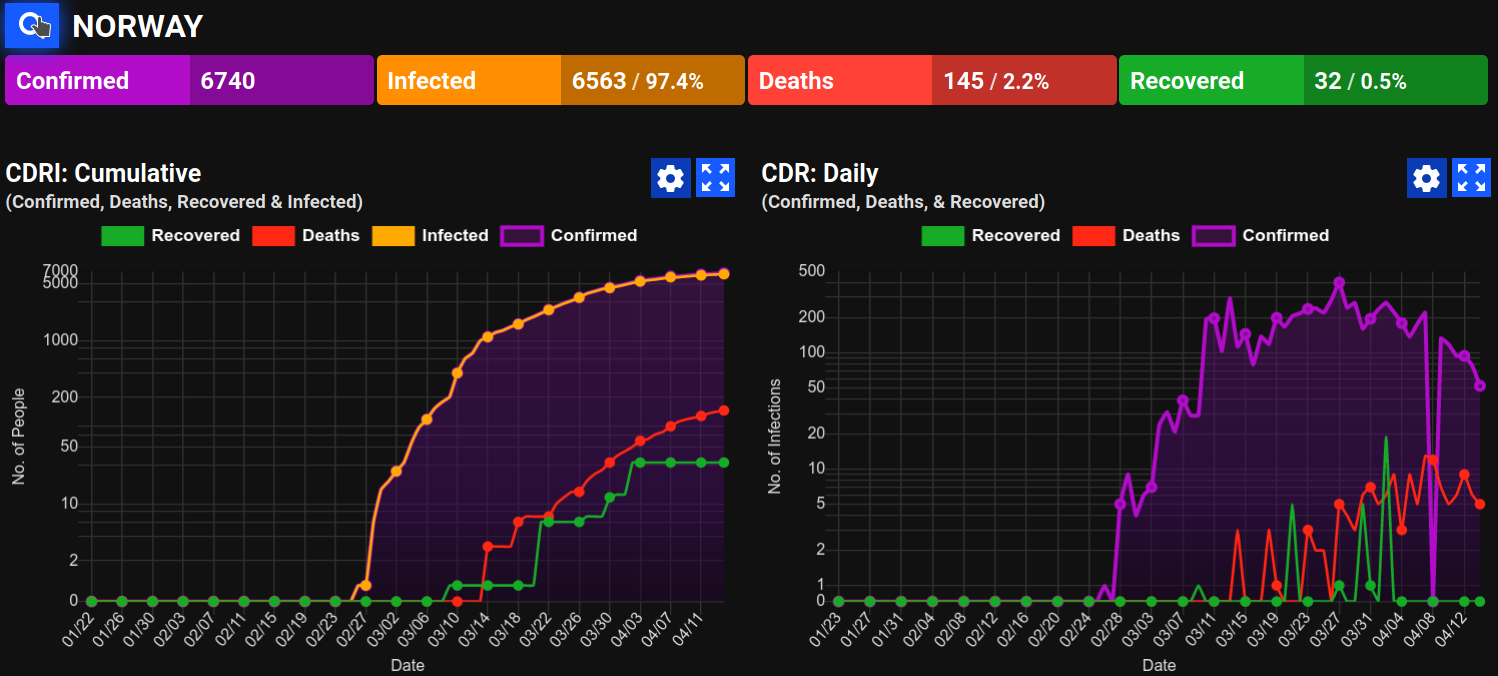Click the confirmed count 6740
The height and width of the screenshot is (676, 1498).
click(x=228, y=81)
